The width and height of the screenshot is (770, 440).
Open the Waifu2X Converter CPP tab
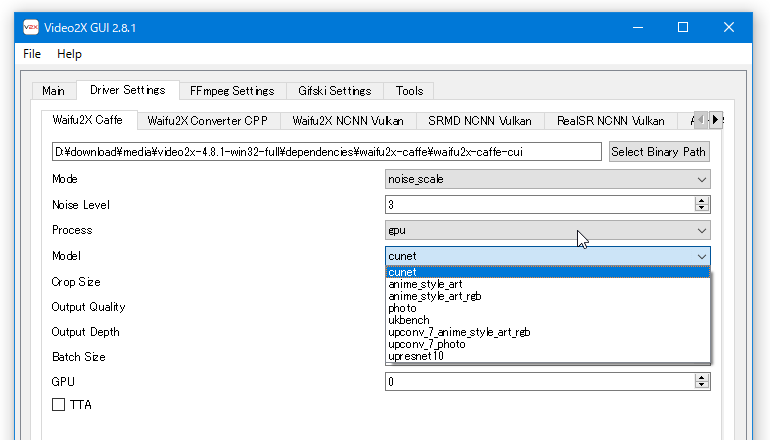[207, 121]
